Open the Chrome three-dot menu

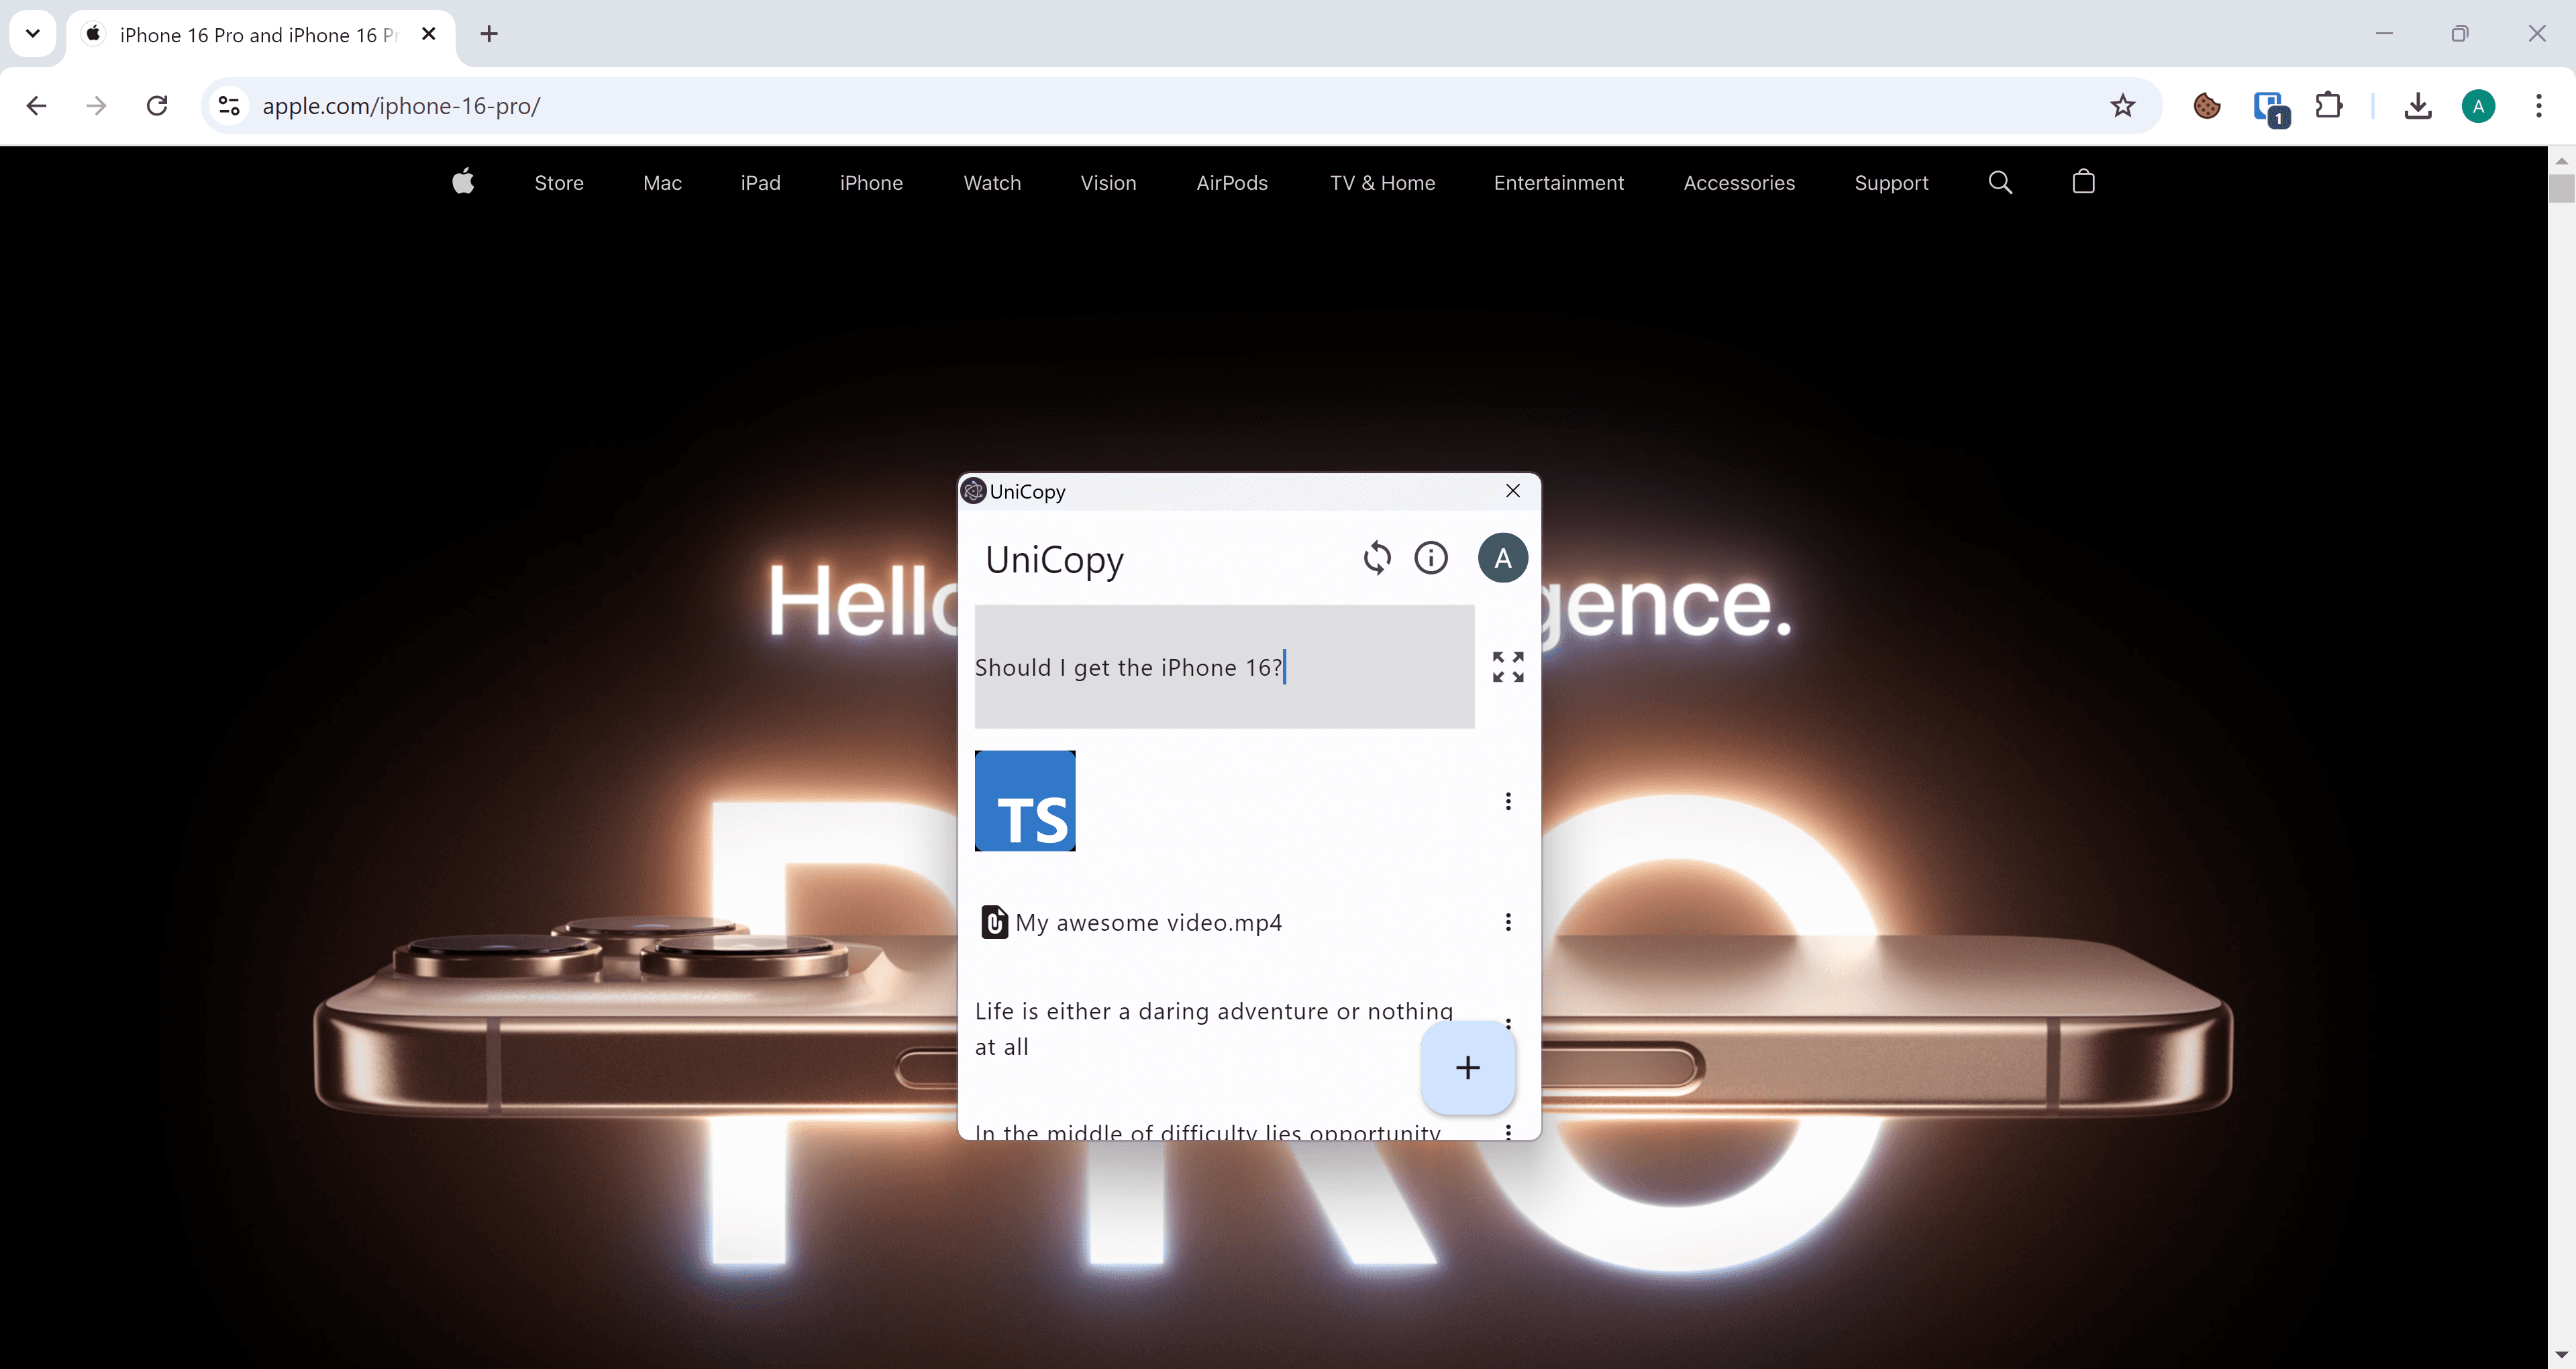point(2538,106)
